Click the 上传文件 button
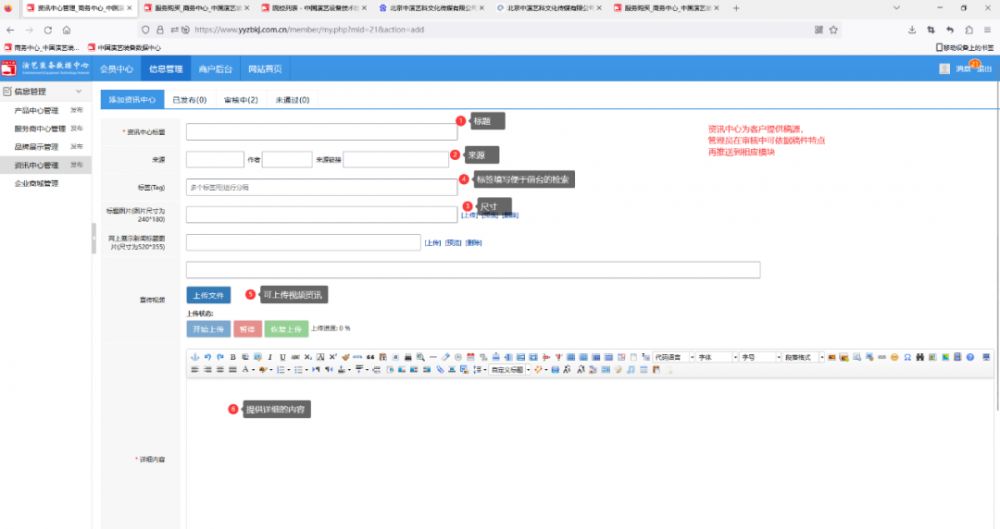The width and height of the screenshot is (1000, 529). (x=208, y=295)
